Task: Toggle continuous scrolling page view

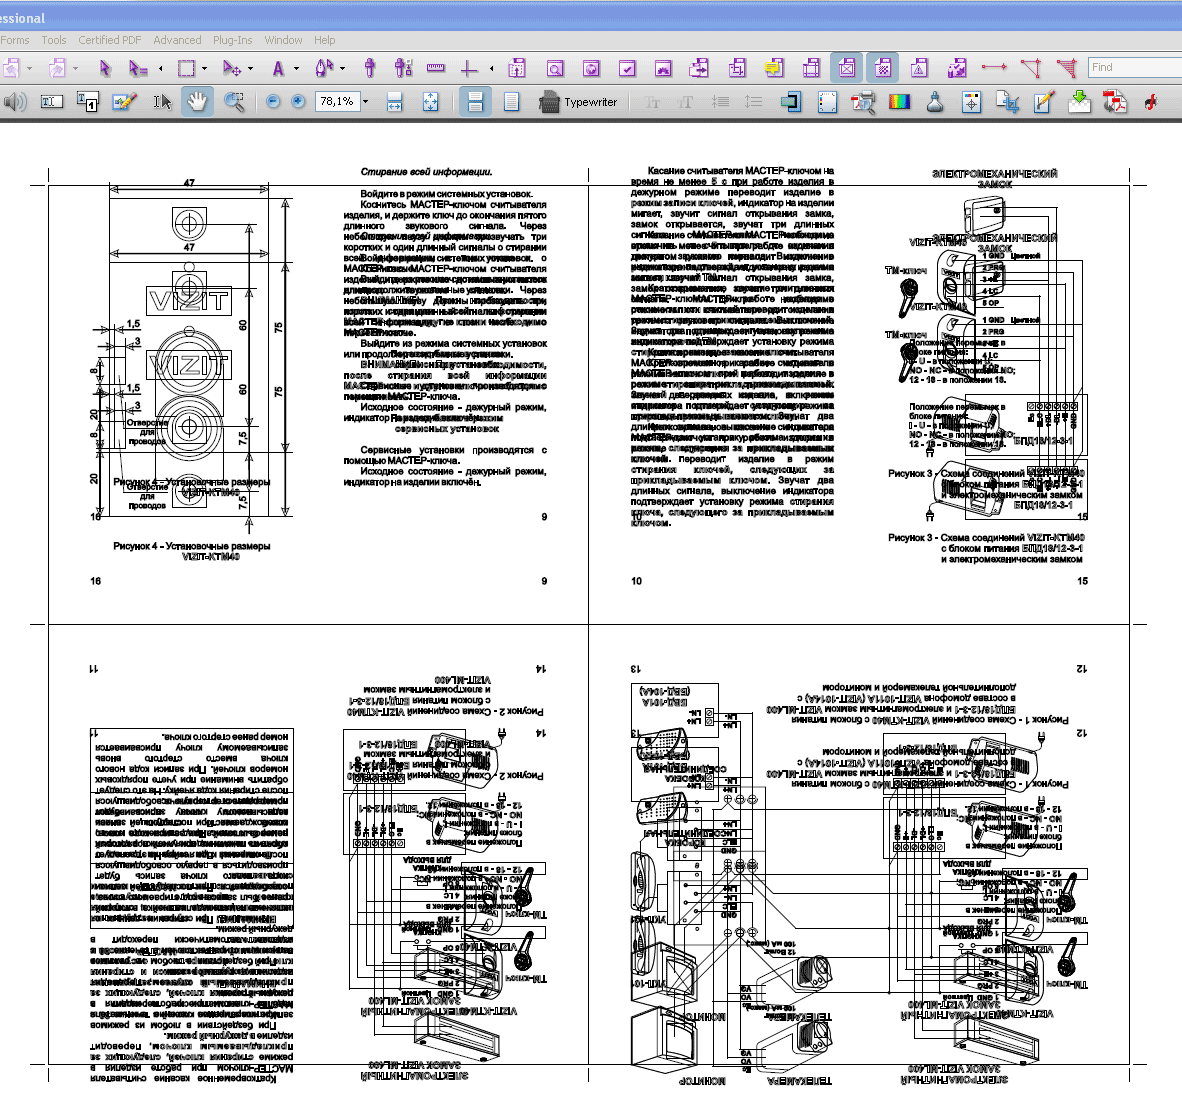Action: click(475, 101)
